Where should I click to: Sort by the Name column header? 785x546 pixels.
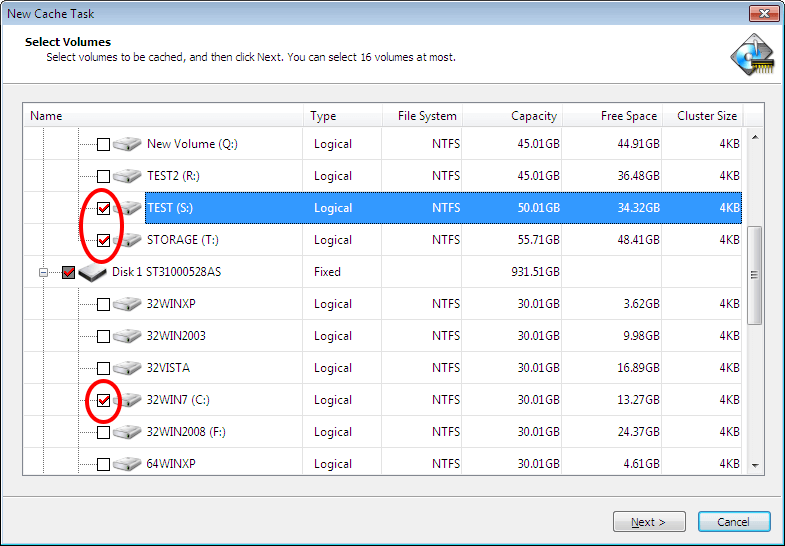coord(163,116)
